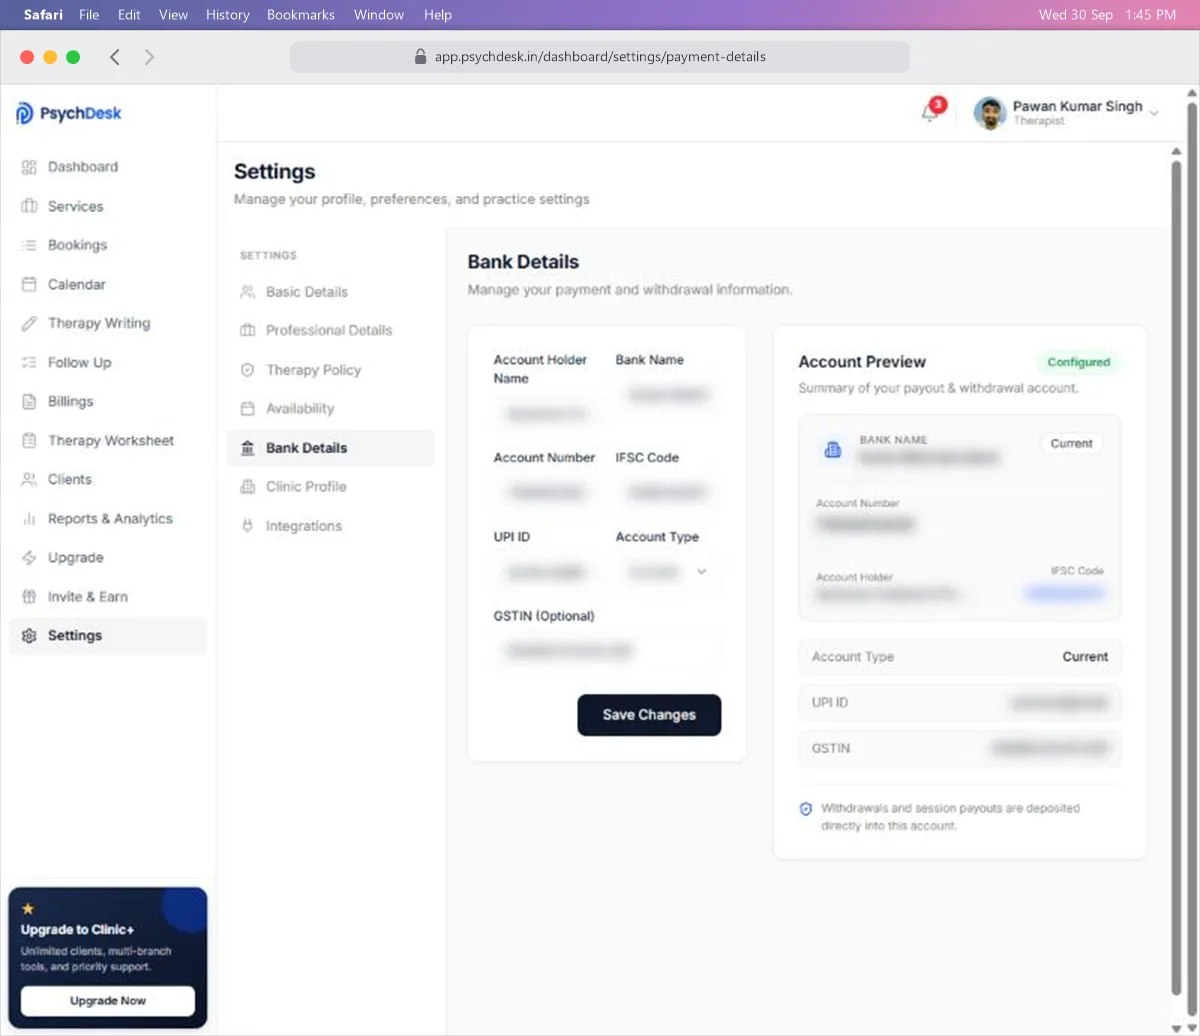Image resolution: width=1200 pixels, height=1036 pixels.
Task: Click the clock showing 1:45 PM
Action: click(x=1150, y=15)
